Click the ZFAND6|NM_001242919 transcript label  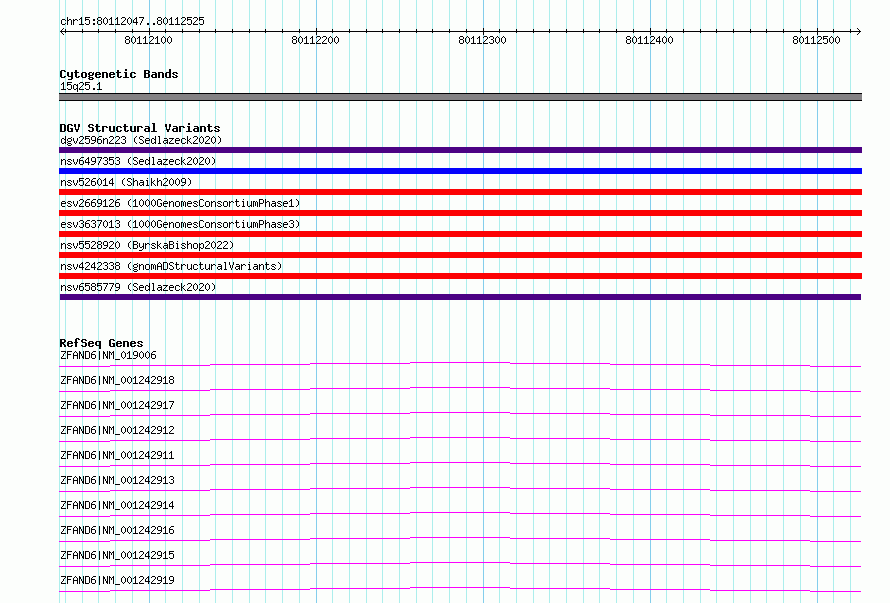pyautogui.click(x=117, y=580)
